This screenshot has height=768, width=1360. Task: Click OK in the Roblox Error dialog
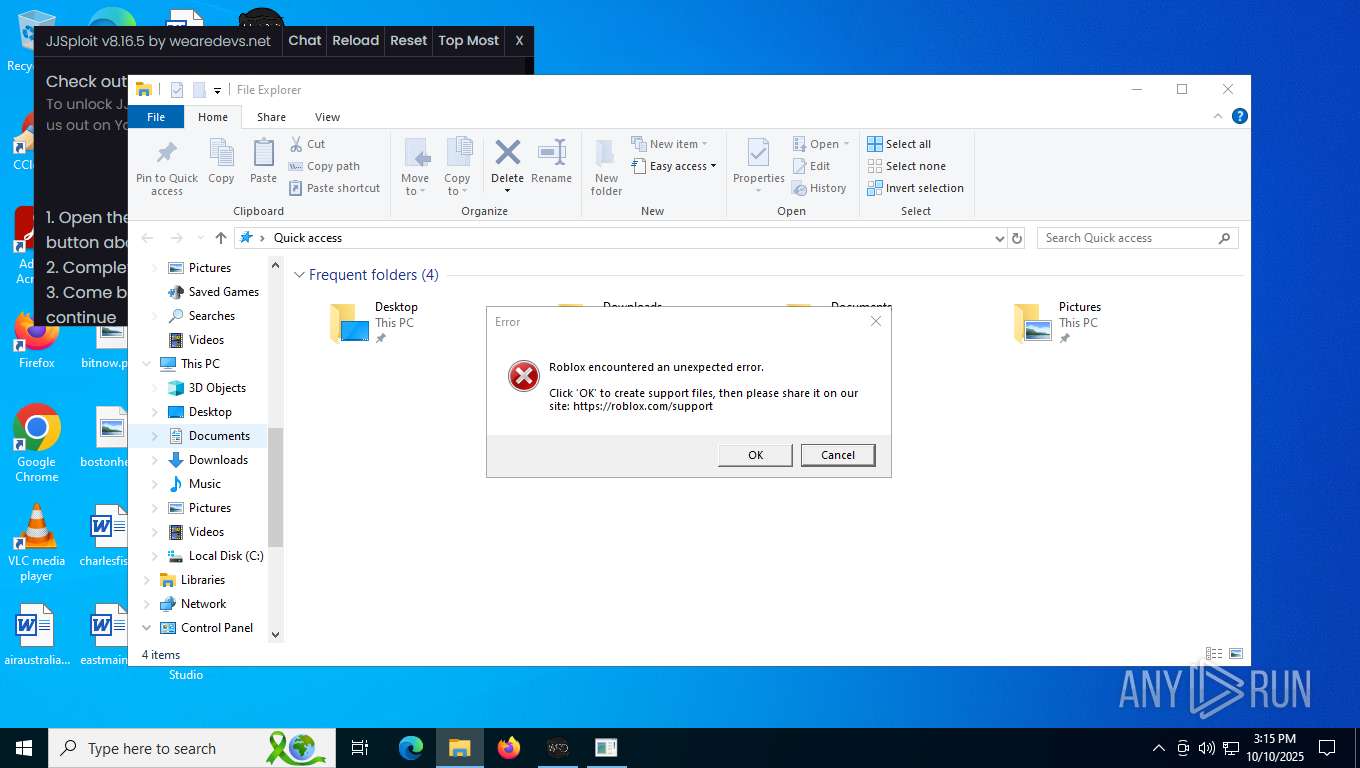[x=755, y=455]
